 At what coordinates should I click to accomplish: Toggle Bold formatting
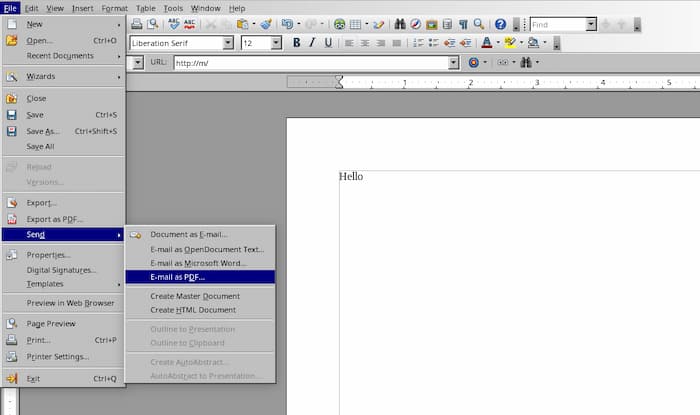click(x=297, y=43)
